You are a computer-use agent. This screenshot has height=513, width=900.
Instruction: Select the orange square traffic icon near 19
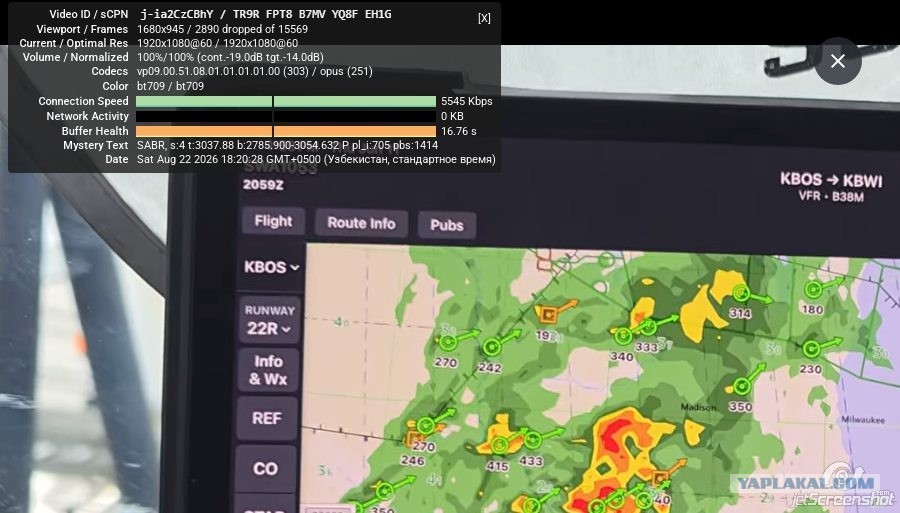coord(548,314)
